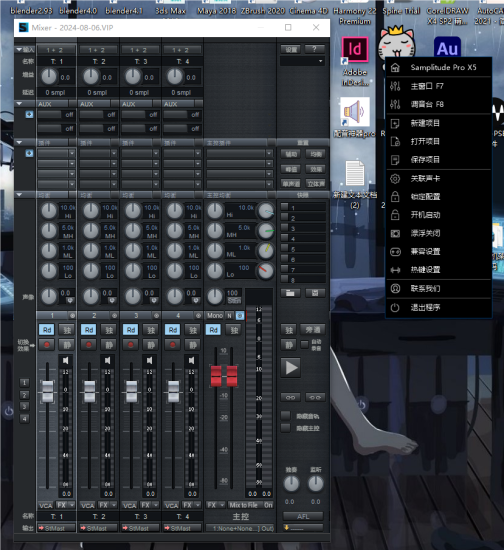Image resolution: width=504 pixels, height=550 pixels.
Task: Toggle the Mono button on master
Action: [x=215, y=316]
